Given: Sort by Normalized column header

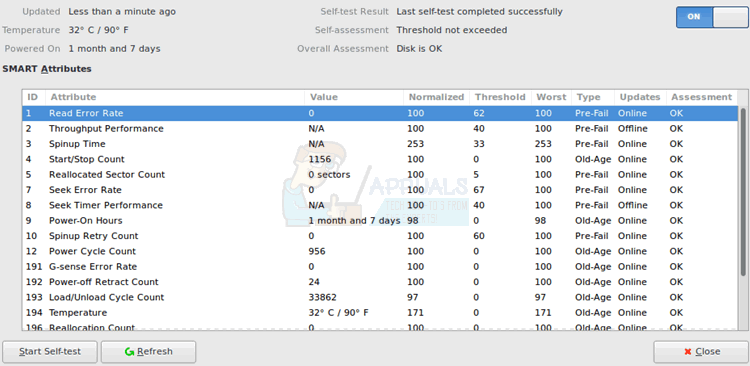Looking at the screenshot, I should 436,97.
